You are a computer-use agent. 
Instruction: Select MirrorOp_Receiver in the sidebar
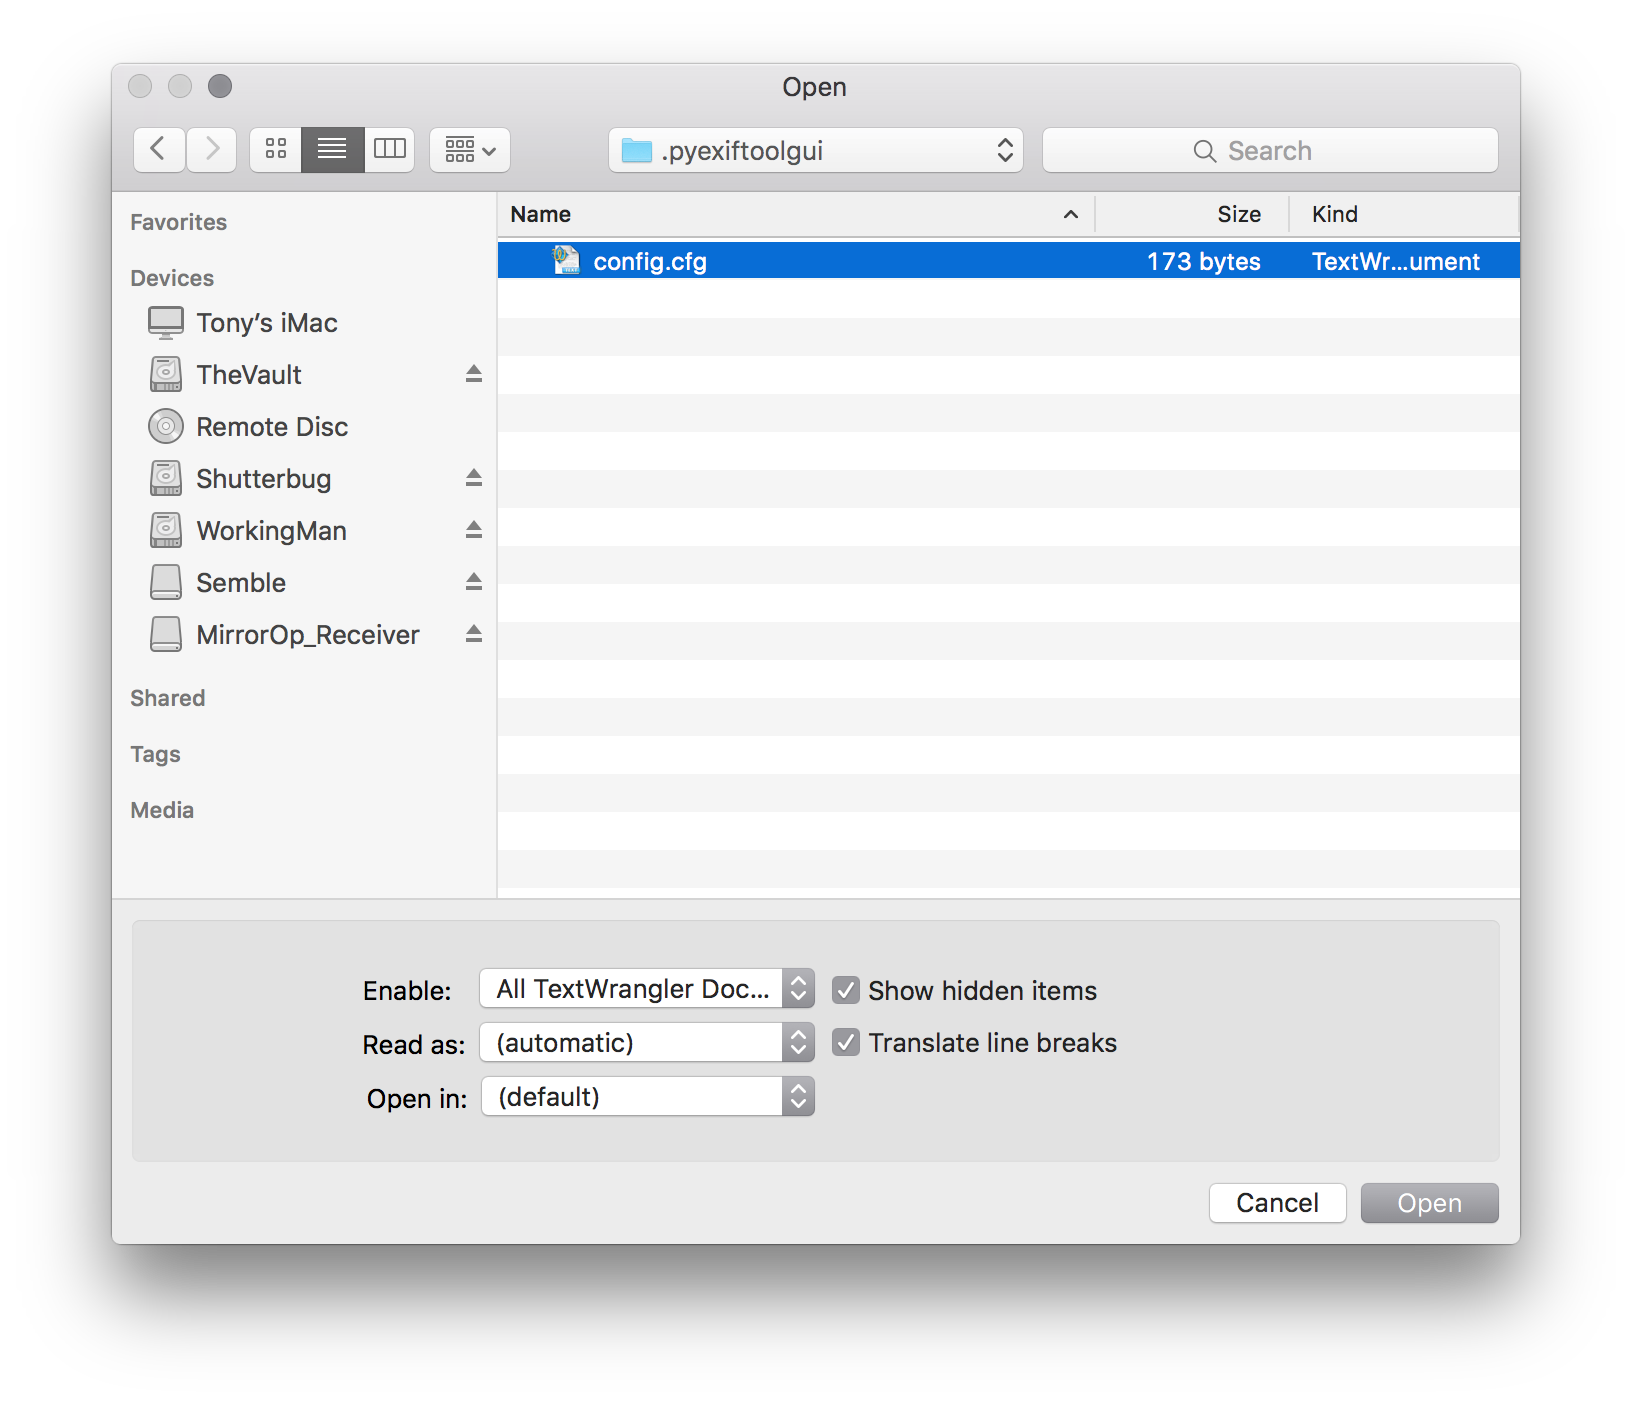(304, 635)
